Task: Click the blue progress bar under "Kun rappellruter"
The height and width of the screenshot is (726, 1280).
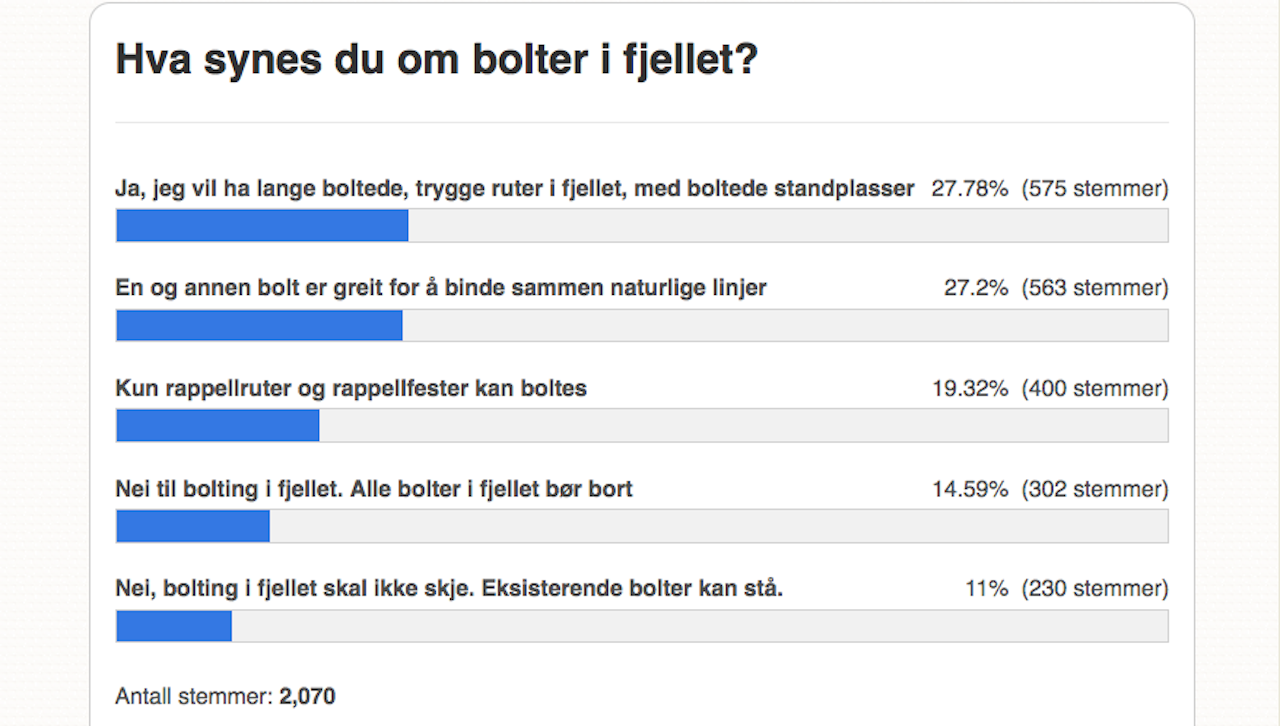Action: [x=217, y=425]
